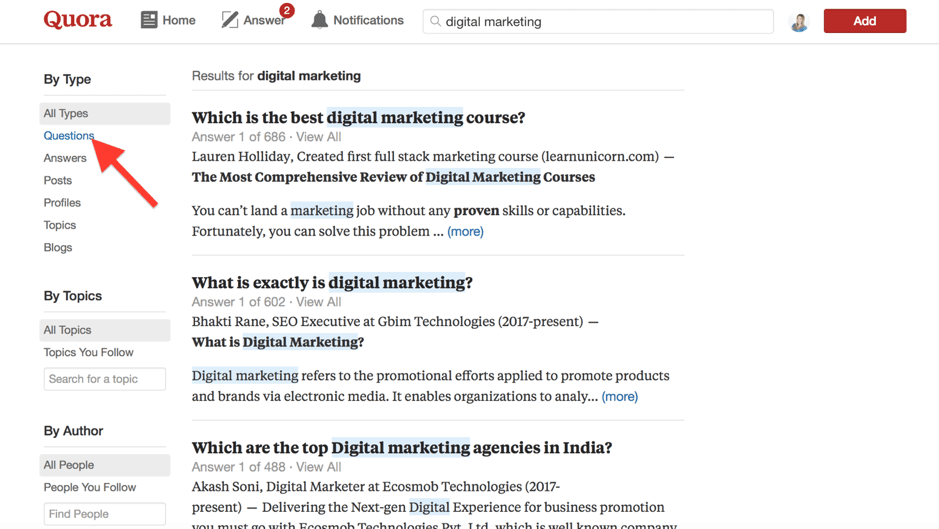Click the Search for a topic field
Image resolution: width=939 pixels, height=529 pixels.
coord(104,379)
